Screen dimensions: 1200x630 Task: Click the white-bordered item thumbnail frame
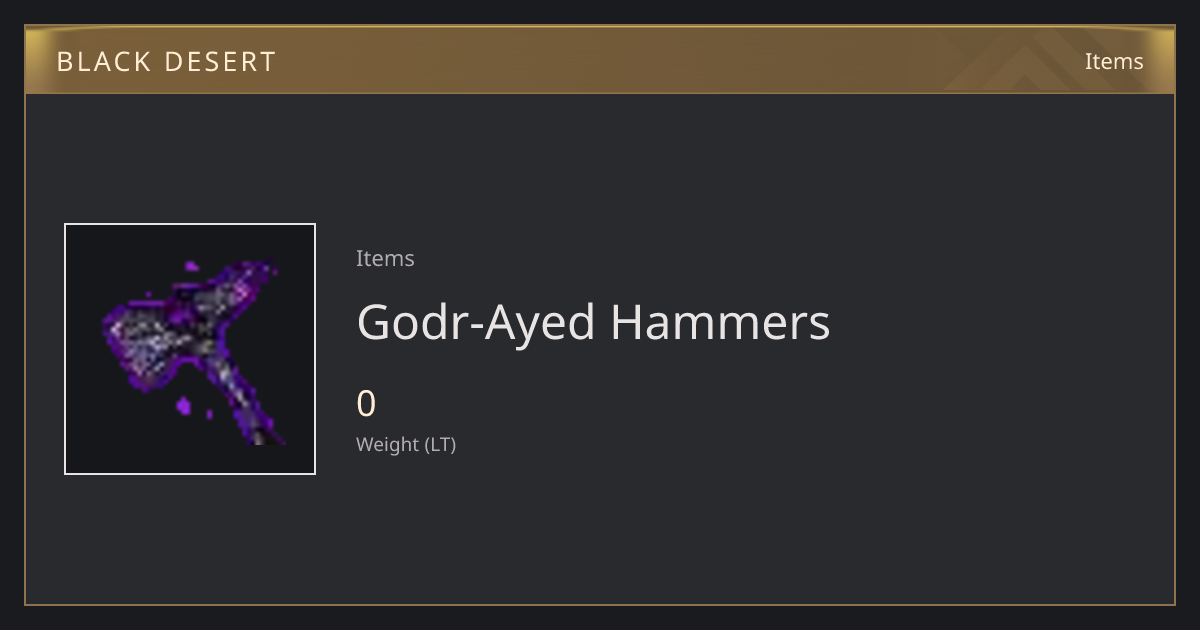click(190, 349)
